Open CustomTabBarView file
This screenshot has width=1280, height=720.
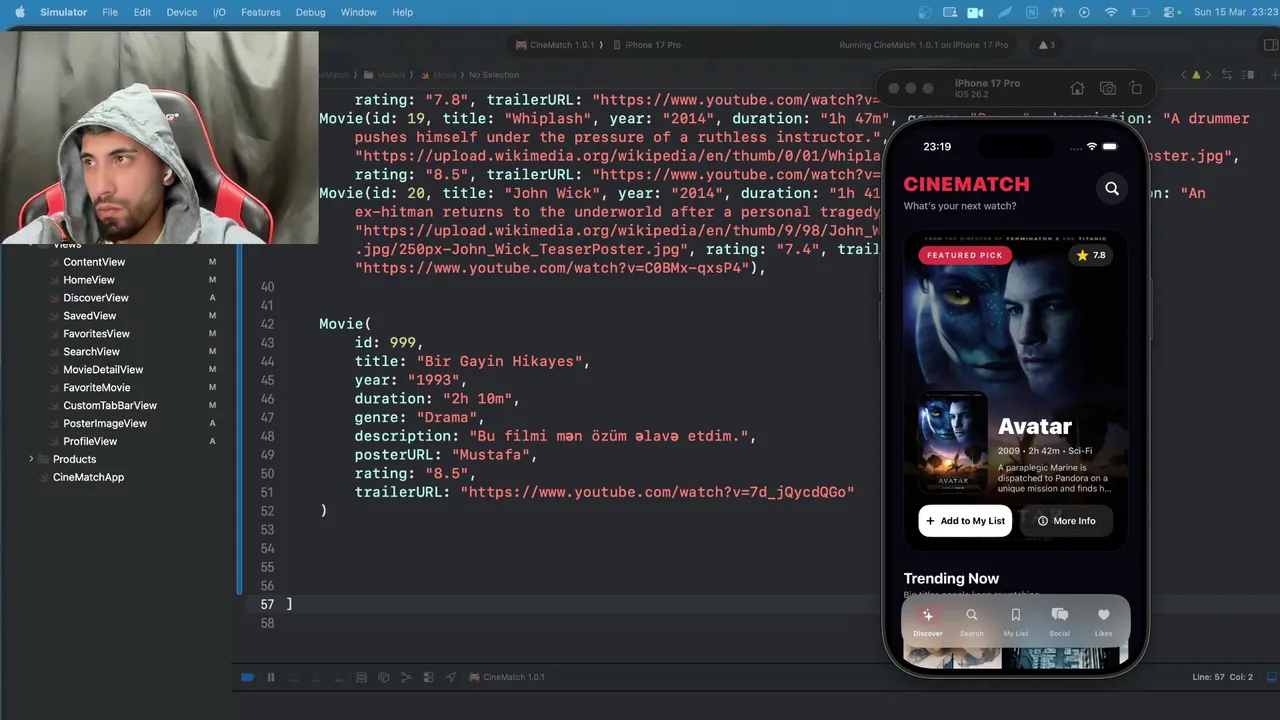110,406
